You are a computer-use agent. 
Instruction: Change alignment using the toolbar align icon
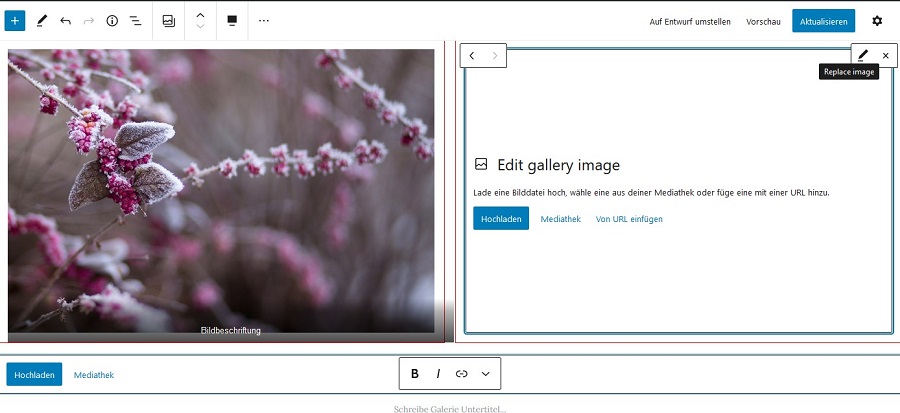pyautogui.click(x=232, y=21)
